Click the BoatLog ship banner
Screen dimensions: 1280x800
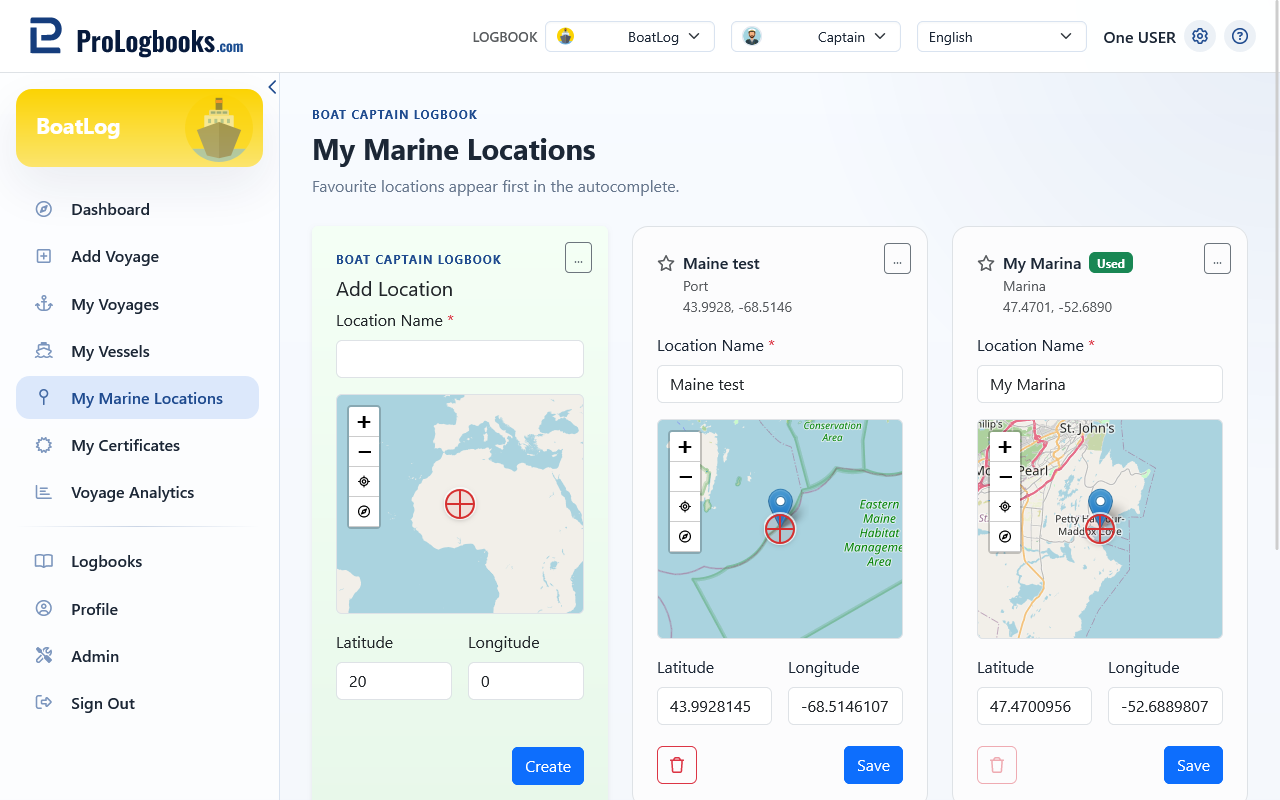click(x=139, y=128)
